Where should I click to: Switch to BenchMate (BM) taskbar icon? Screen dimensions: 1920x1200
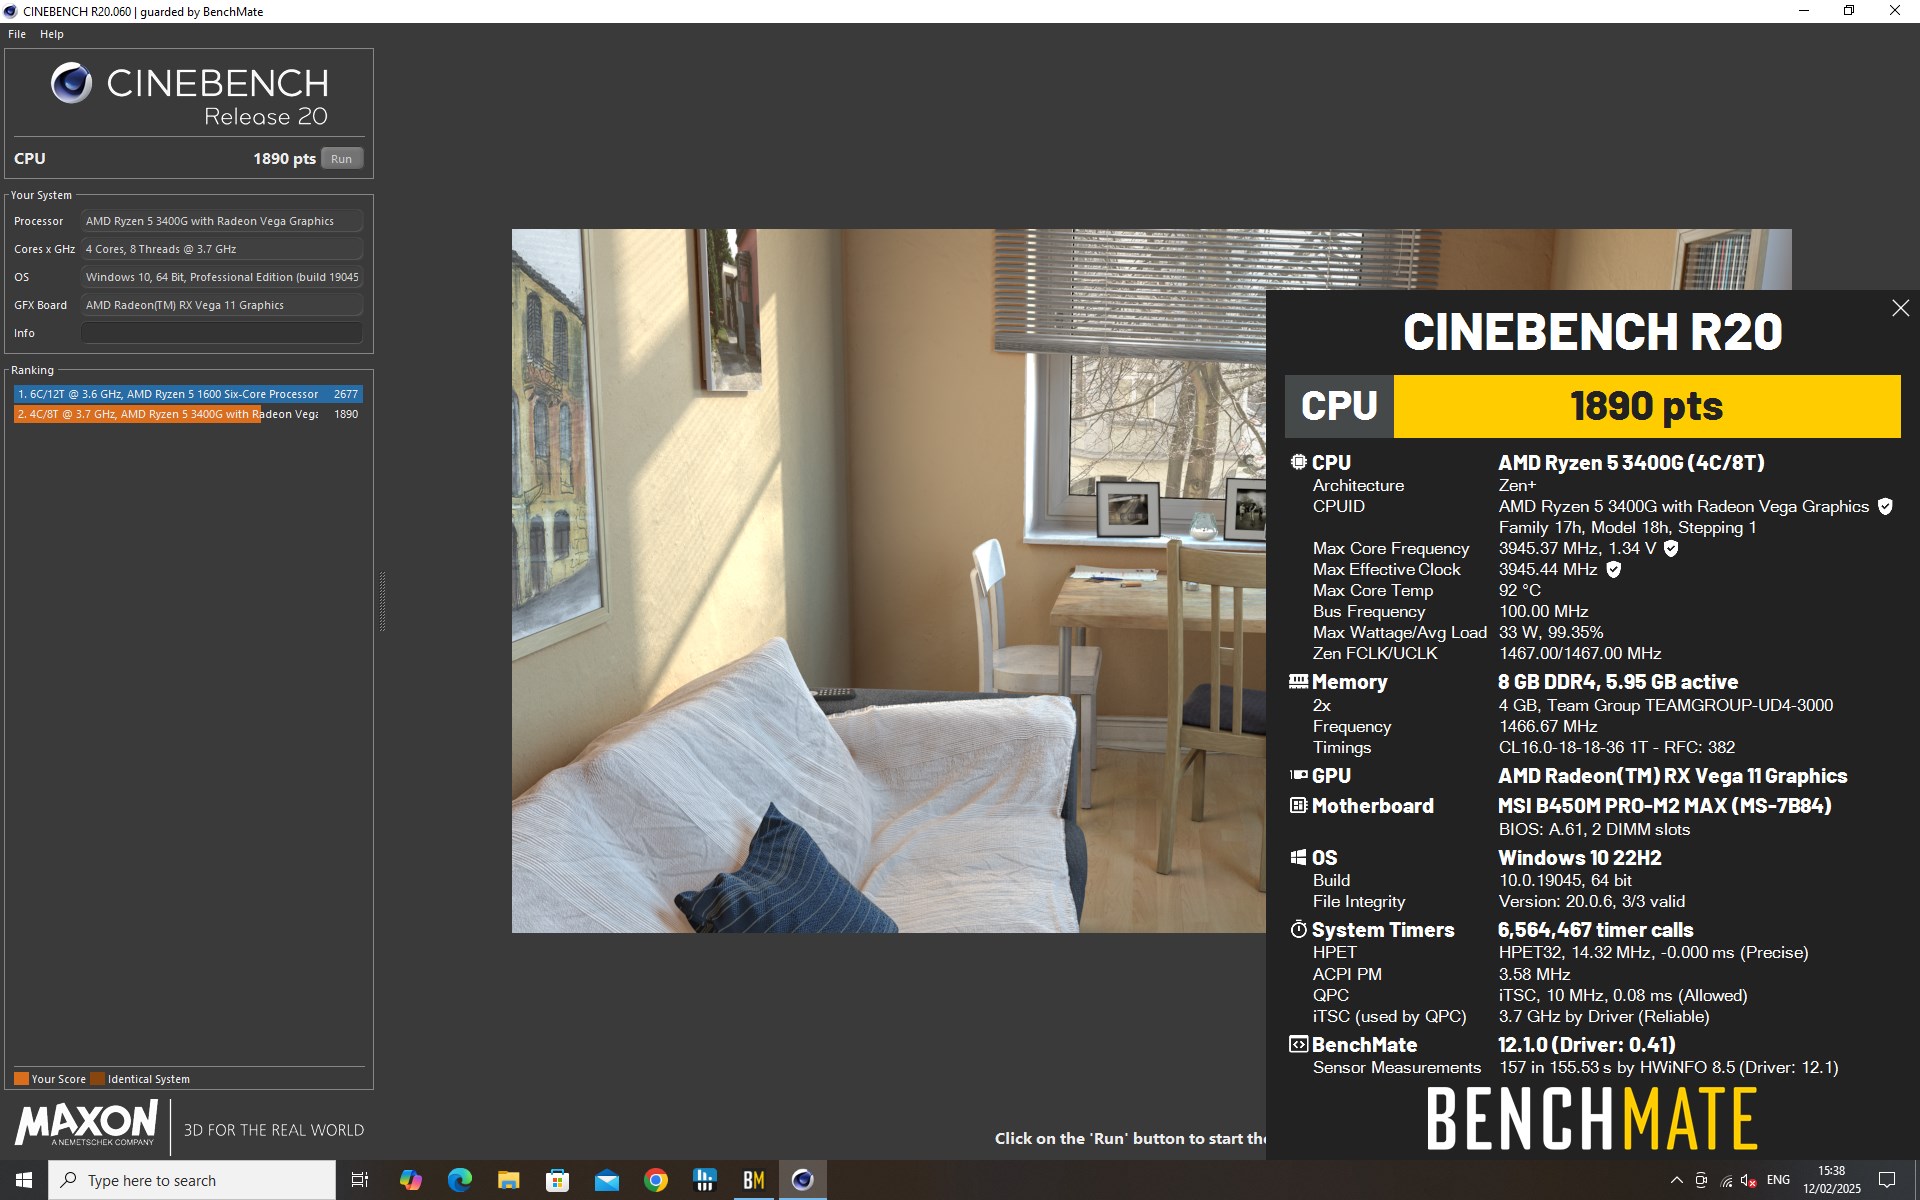coord(754,1180)
